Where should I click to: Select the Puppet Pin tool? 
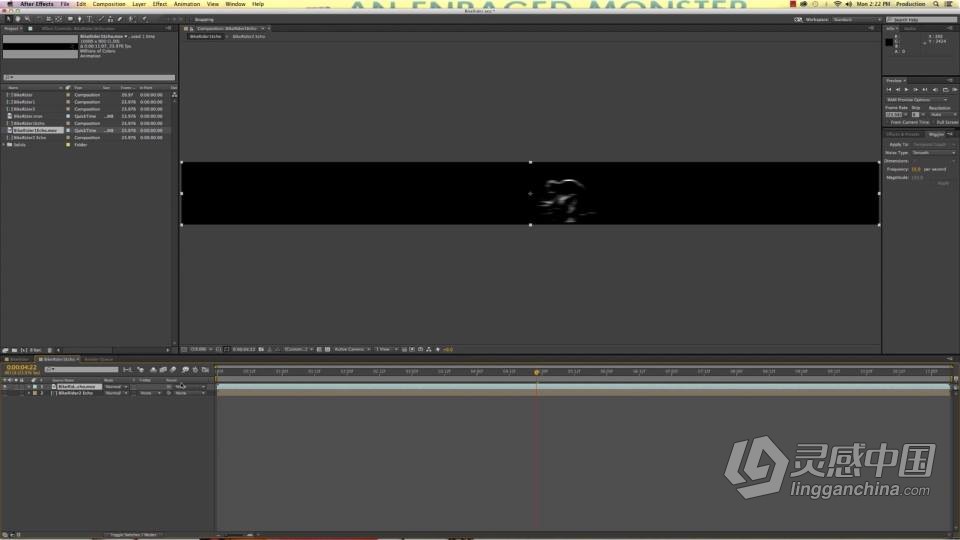point(144,19)
